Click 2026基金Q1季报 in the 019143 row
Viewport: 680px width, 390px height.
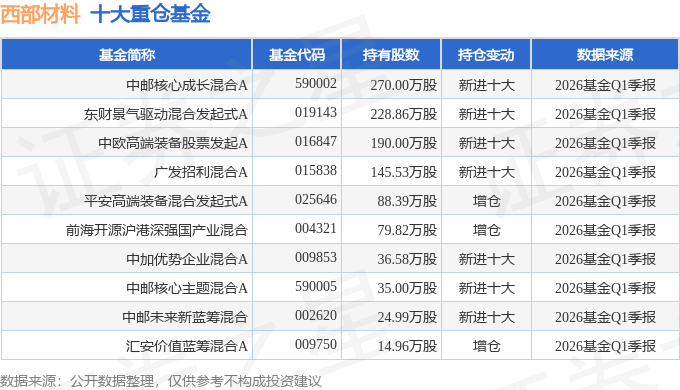click(605, 114)
